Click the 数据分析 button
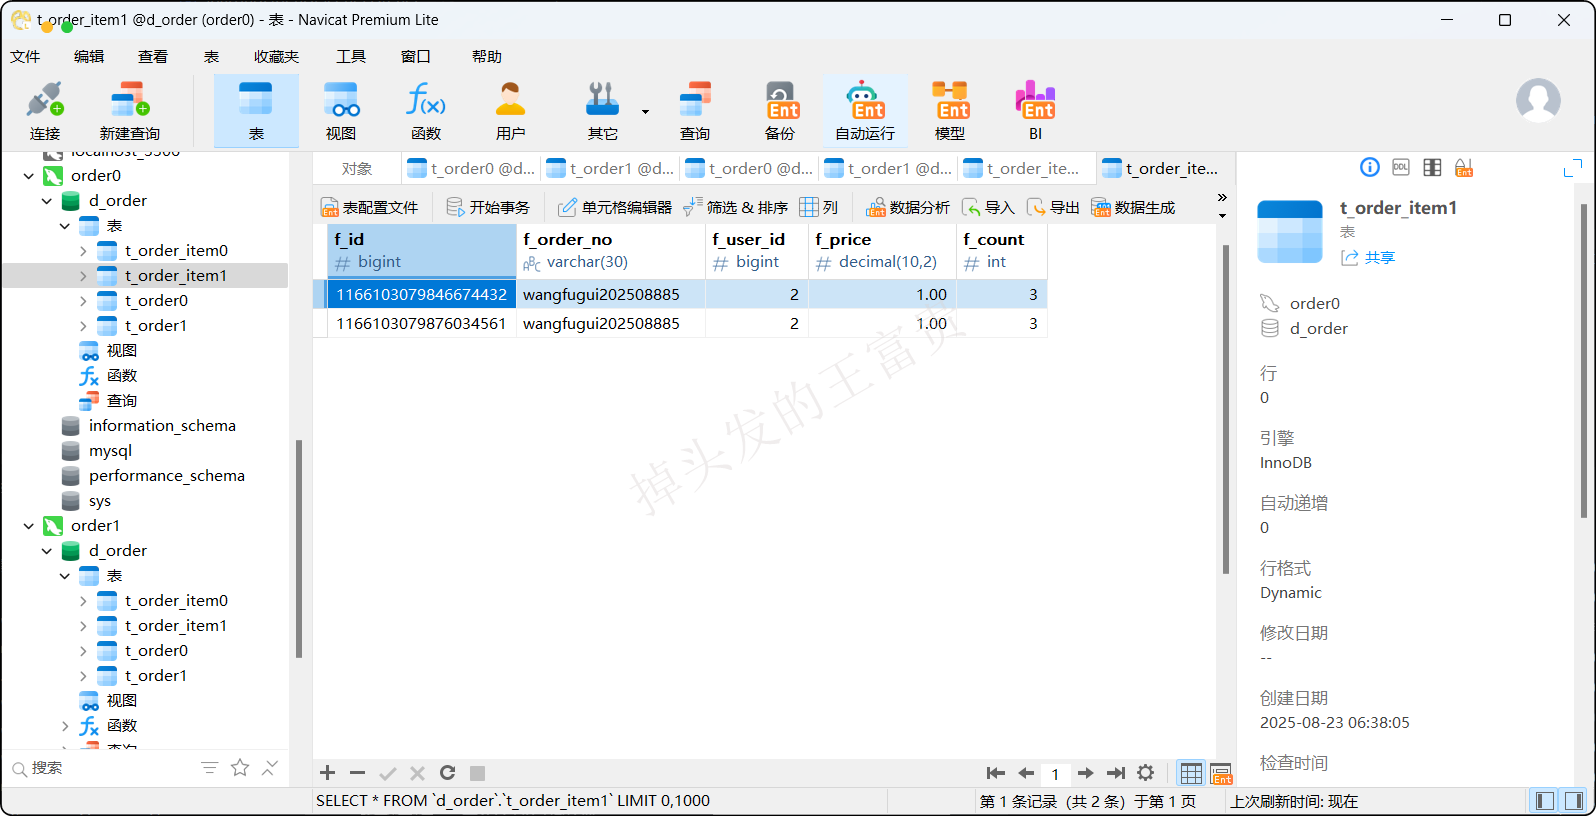The height and width of the screenshot is (816, 1596). point(908,207)
